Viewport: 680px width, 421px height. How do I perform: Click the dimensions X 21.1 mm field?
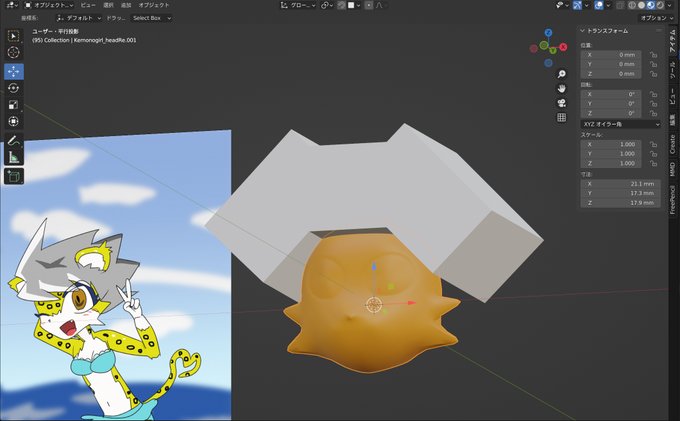[621, 184]
